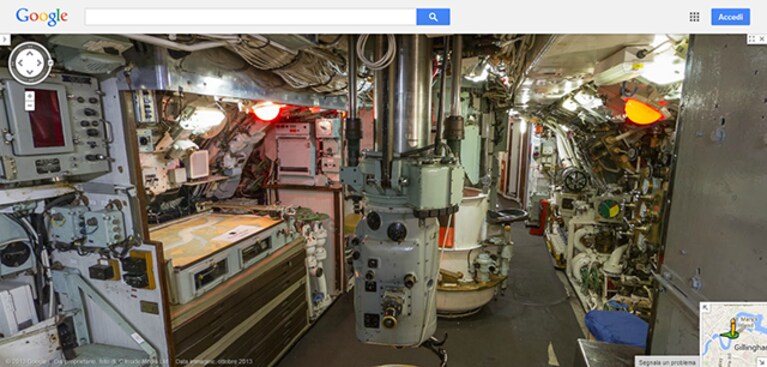Screen dimensions: 767x367
Task: Pan the view left with the compass arrow
Action: [21, 63]
